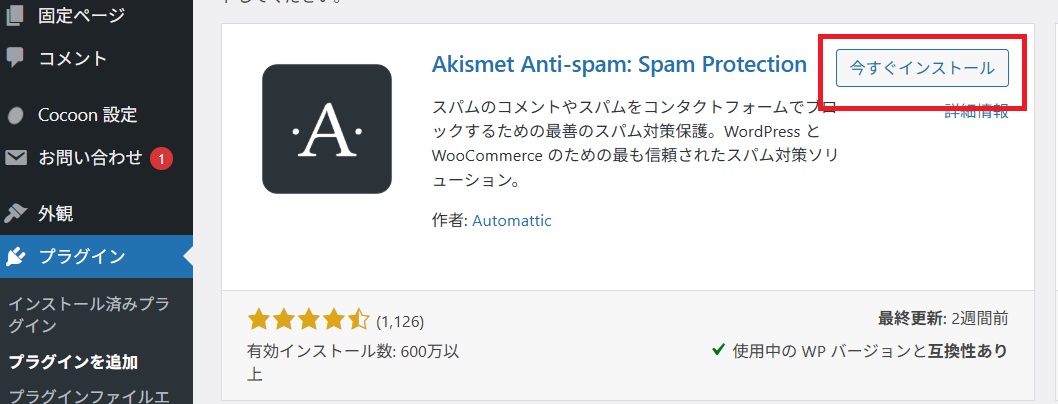This screenshot has height=404, width=1058.
Task: Click the コメント speech bubble icon
Action: tap(15, 58)
